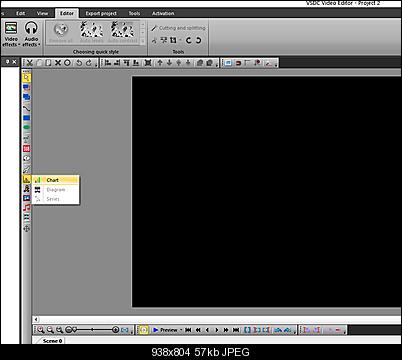The image size is (402, 360).
Task: Click the Delete X toolbar icon
Action: (x=58, y=63)
